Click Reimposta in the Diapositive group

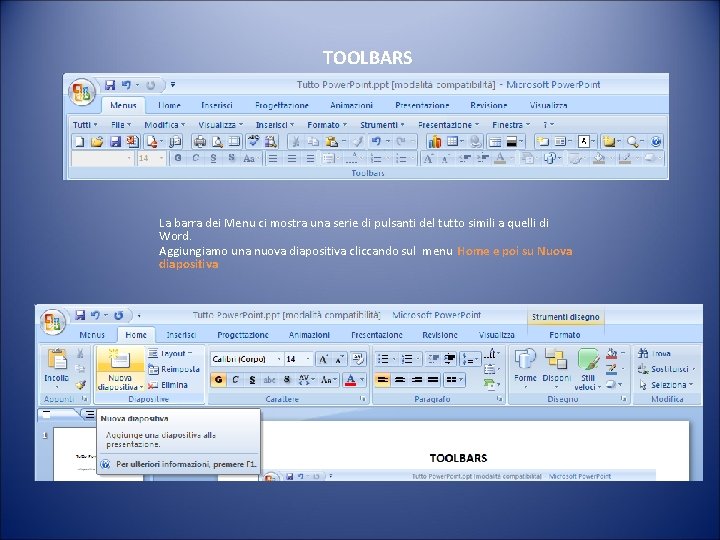point(174,369)
